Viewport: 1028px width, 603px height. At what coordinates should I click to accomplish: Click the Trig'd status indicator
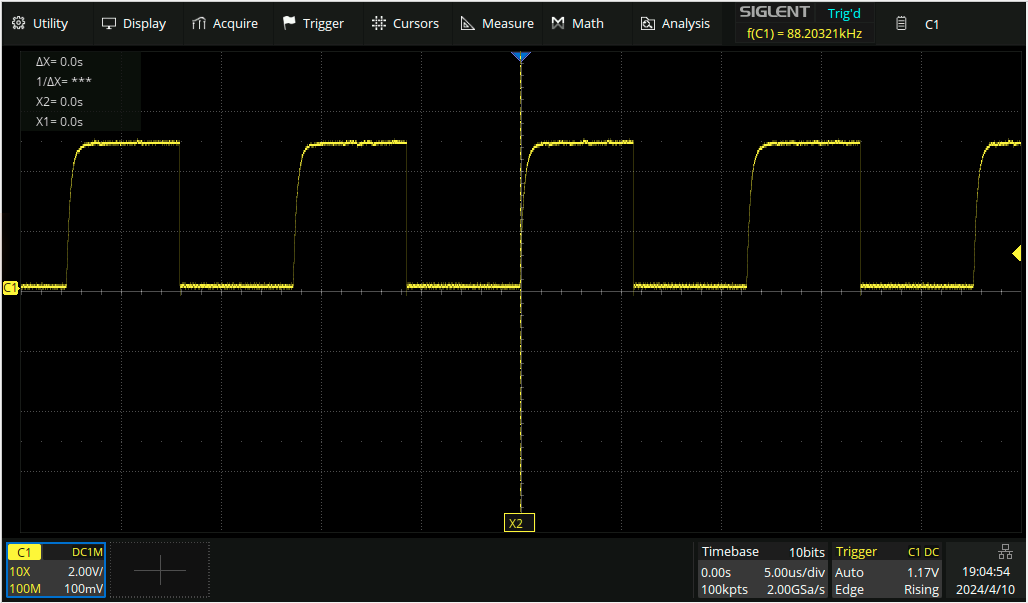pyautogui.click(x=844, y=13)
